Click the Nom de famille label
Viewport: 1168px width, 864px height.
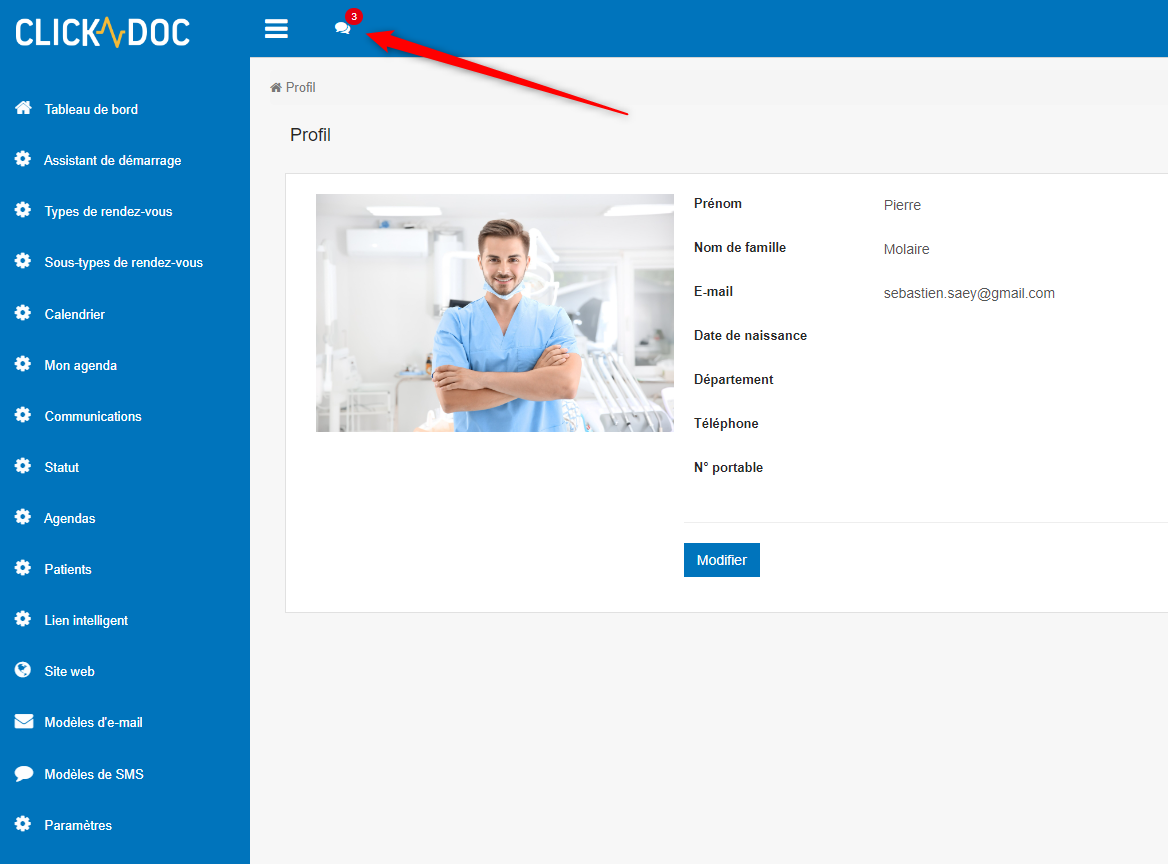(x=740, y=247)
